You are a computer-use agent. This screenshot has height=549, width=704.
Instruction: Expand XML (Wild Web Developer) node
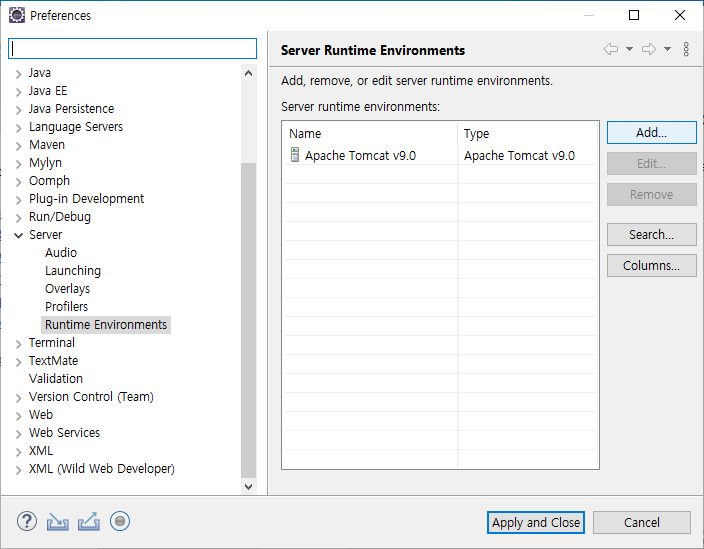[18, 470]
